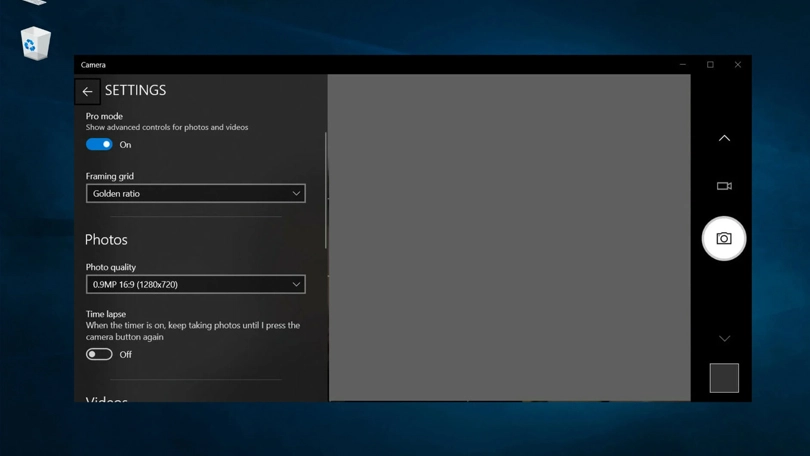Click the SETTINGS heading text

[135, 90]
